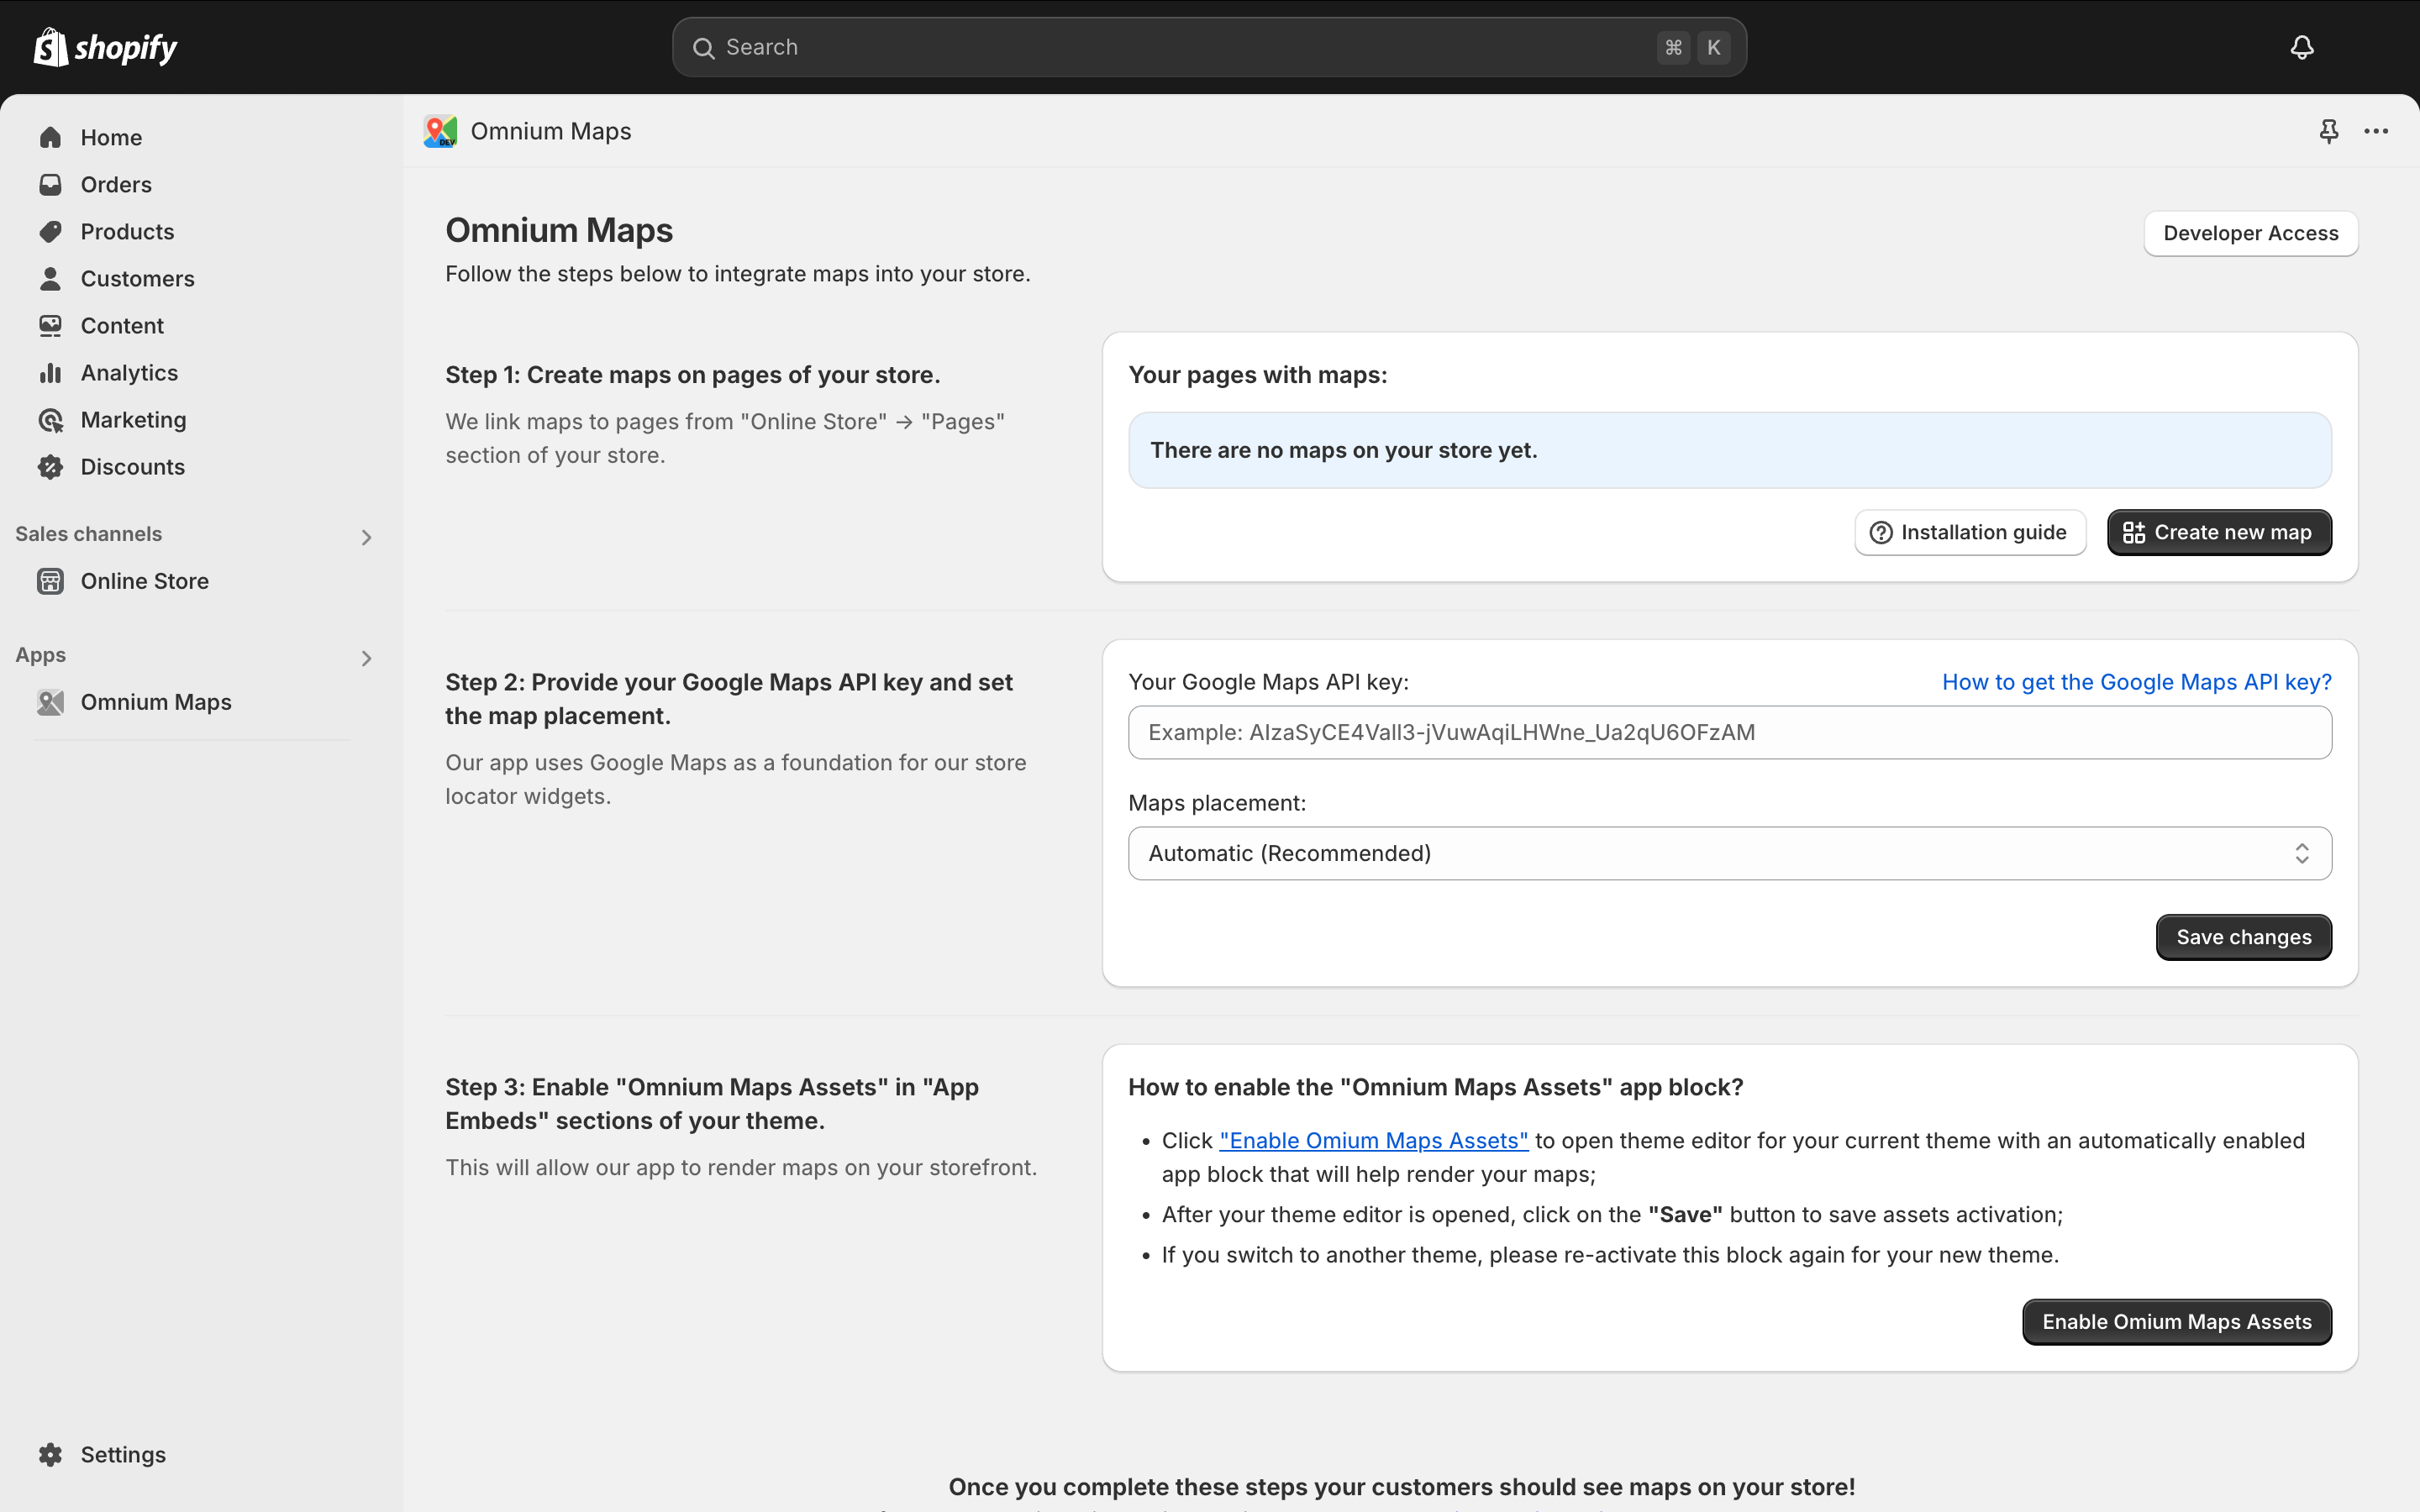Click the Maps placement label

[1216, 803]
